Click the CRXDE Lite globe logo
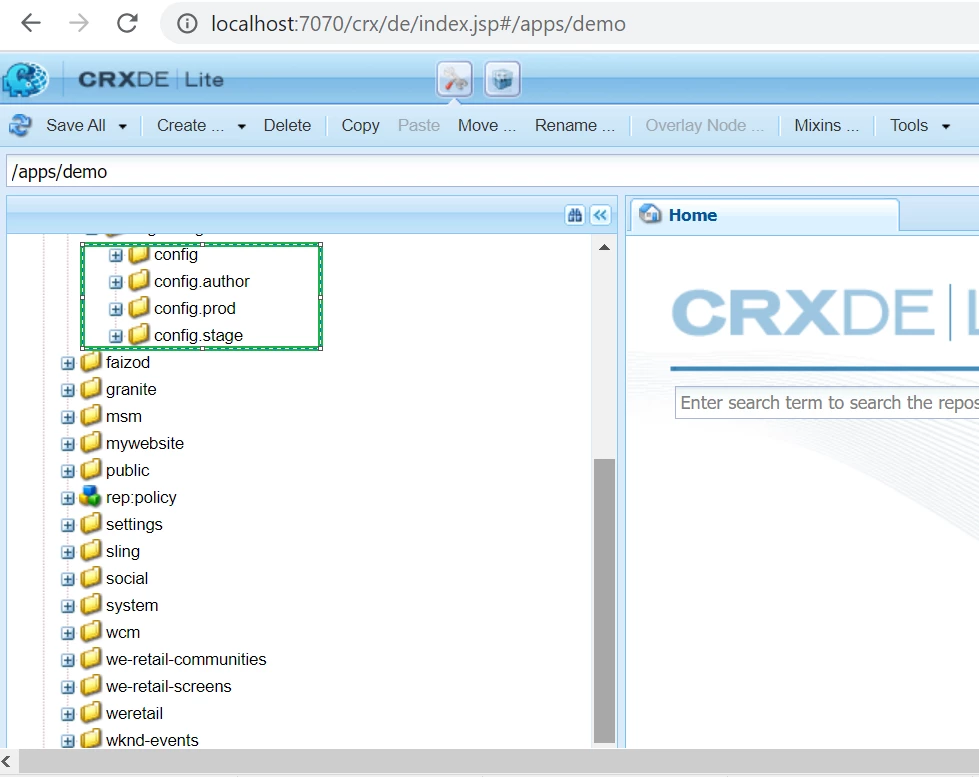The image size is (979, 777). tap(25, 79)
